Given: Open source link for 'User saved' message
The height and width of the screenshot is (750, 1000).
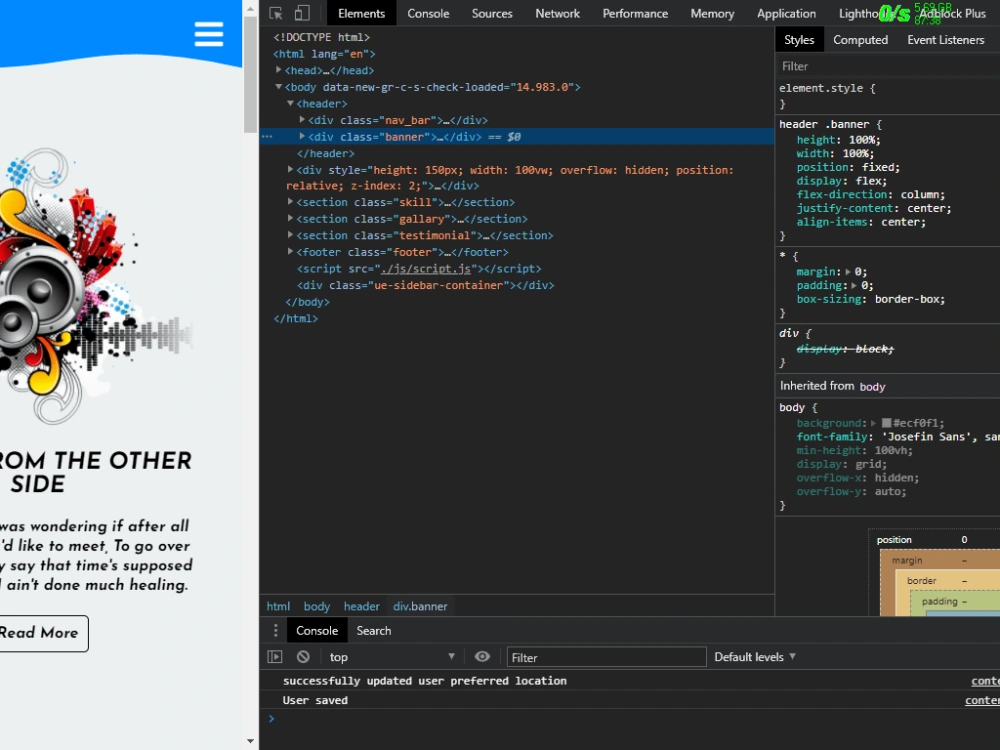Looking at the screenshot, I should 982,700.
